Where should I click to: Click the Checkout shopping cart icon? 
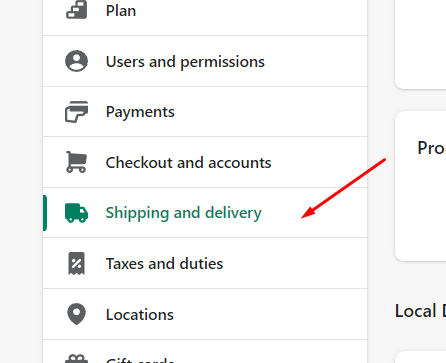point(76,162)
